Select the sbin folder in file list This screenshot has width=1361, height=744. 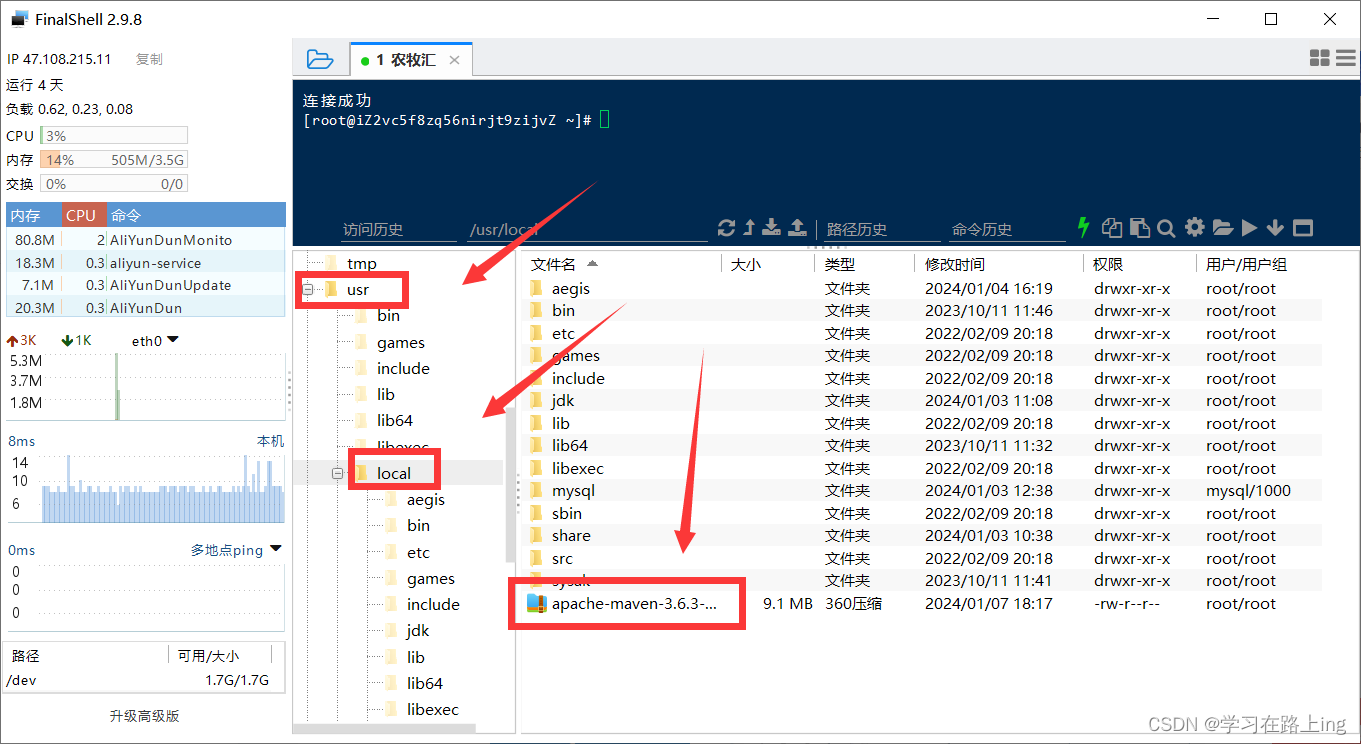click(x=922, y=513)
